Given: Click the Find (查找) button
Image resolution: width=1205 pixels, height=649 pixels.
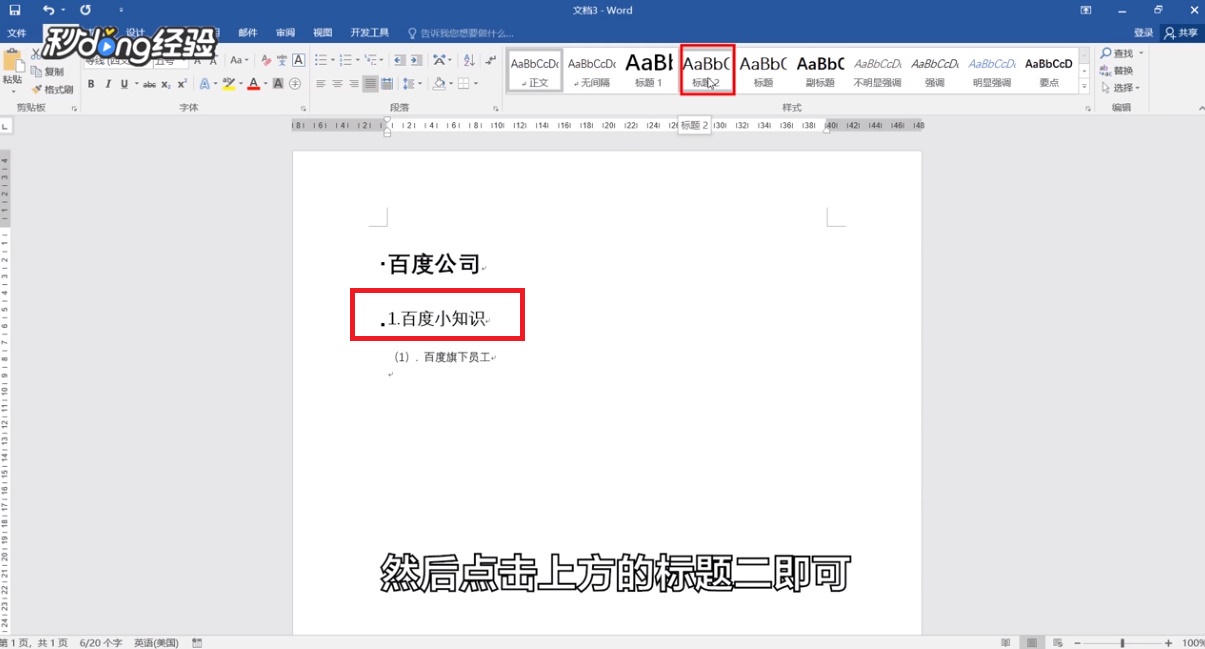Looking at the screenshot, I should (1117, 53).
